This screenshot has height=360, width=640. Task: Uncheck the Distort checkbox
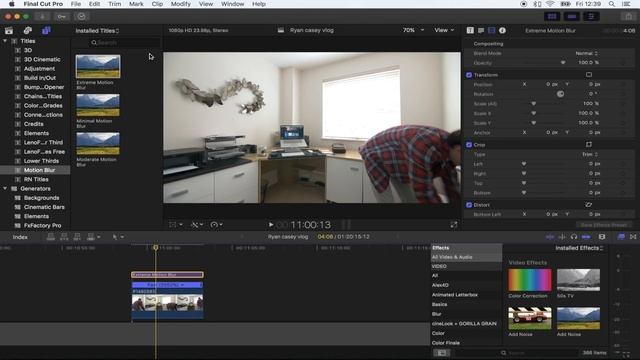point(469,205)
